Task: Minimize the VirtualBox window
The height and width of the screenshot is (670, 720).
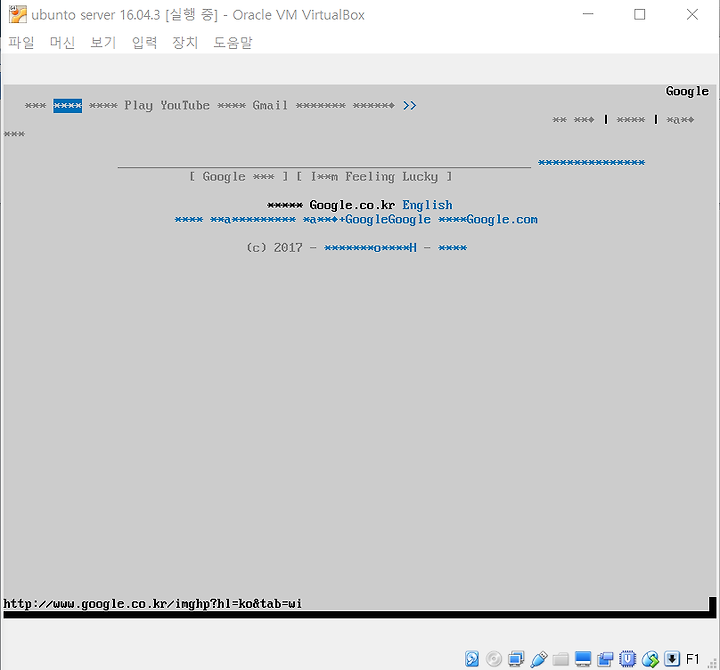Action: coord(588,14)
